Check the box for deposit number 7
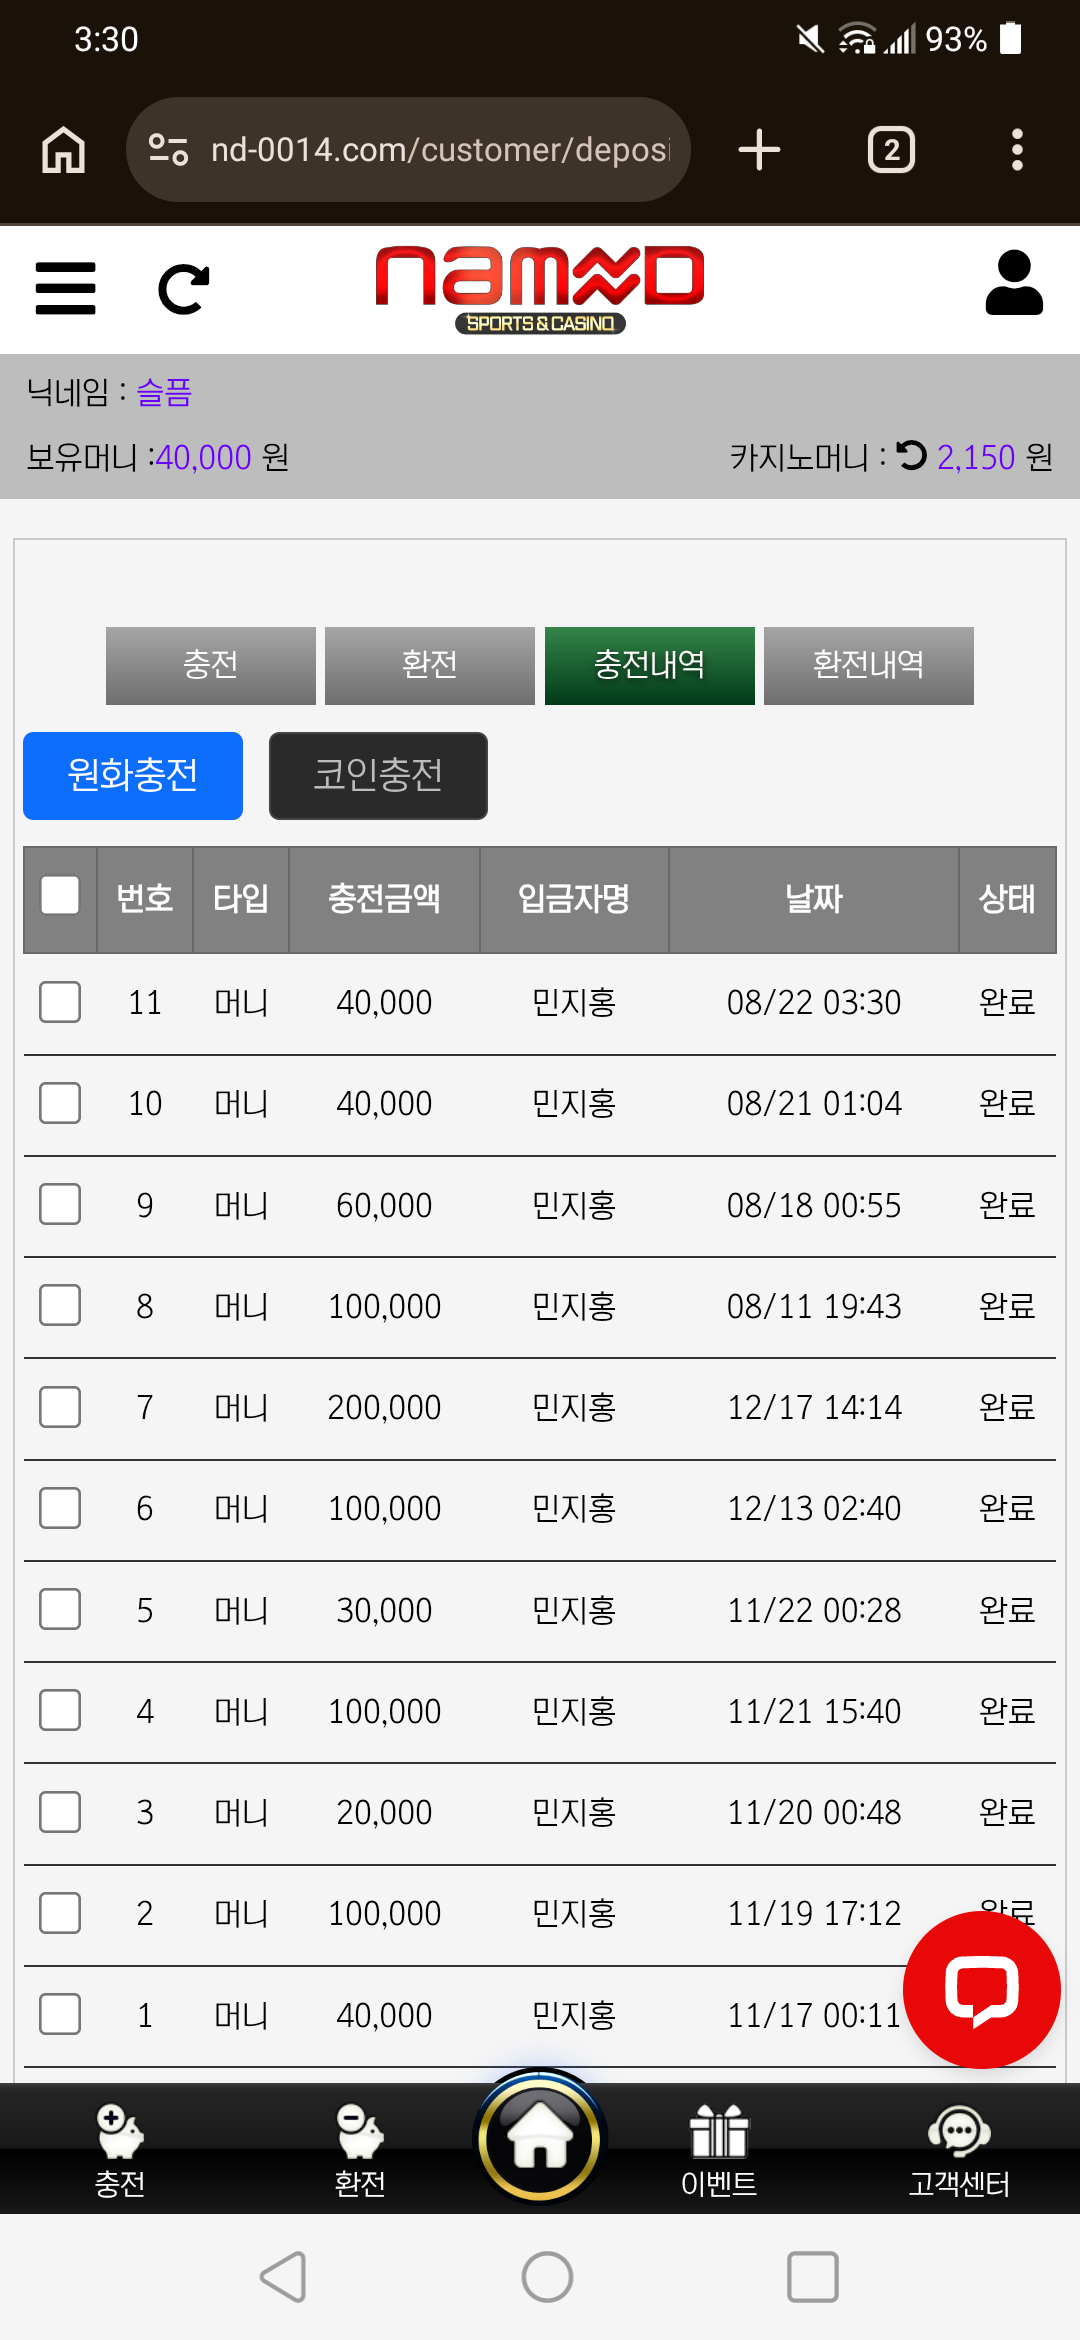This screenshot has height=2340, width=1080. pos(60,1407)
